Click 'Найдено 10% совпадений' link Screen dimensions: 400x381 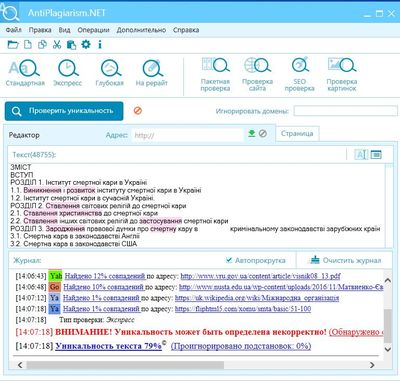103,287
